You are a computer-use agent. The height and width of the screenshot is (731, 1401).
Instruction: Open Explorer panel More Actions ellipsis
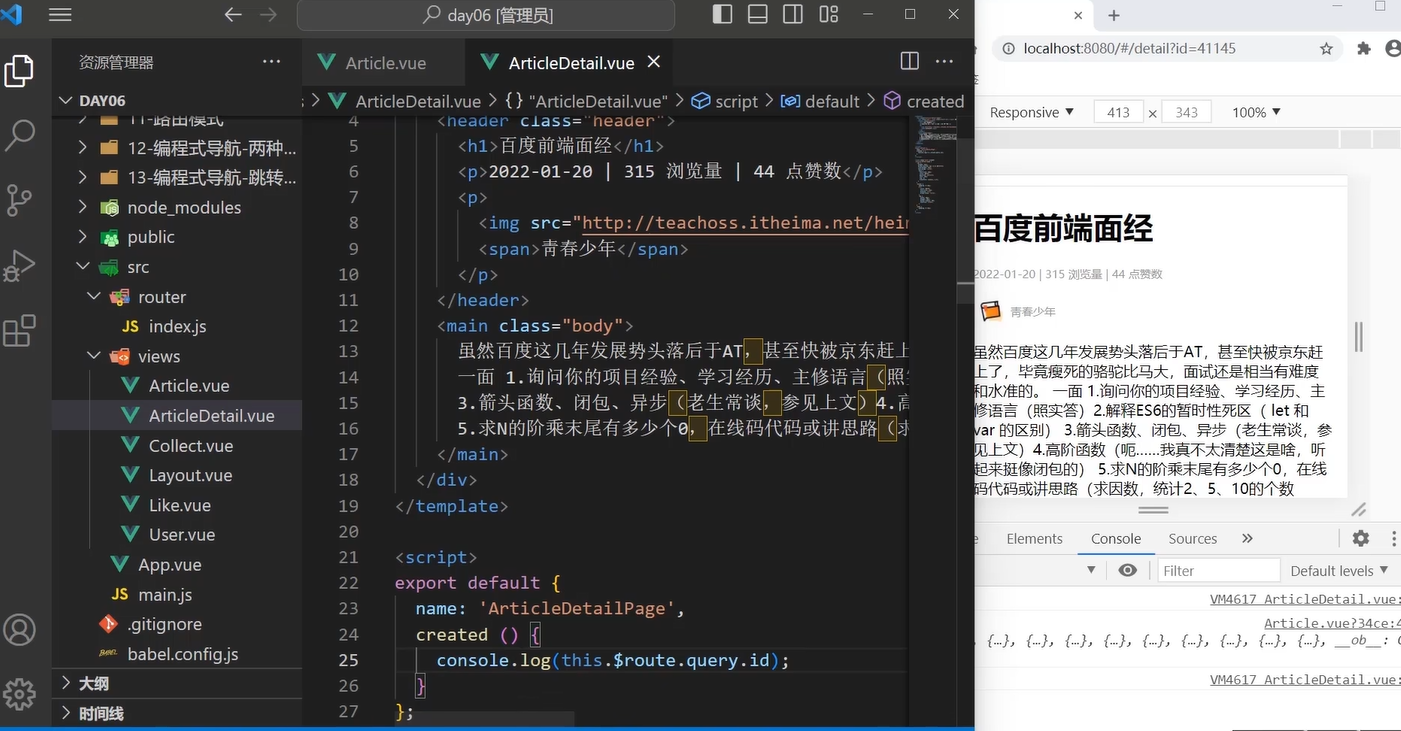click(271, 61)
